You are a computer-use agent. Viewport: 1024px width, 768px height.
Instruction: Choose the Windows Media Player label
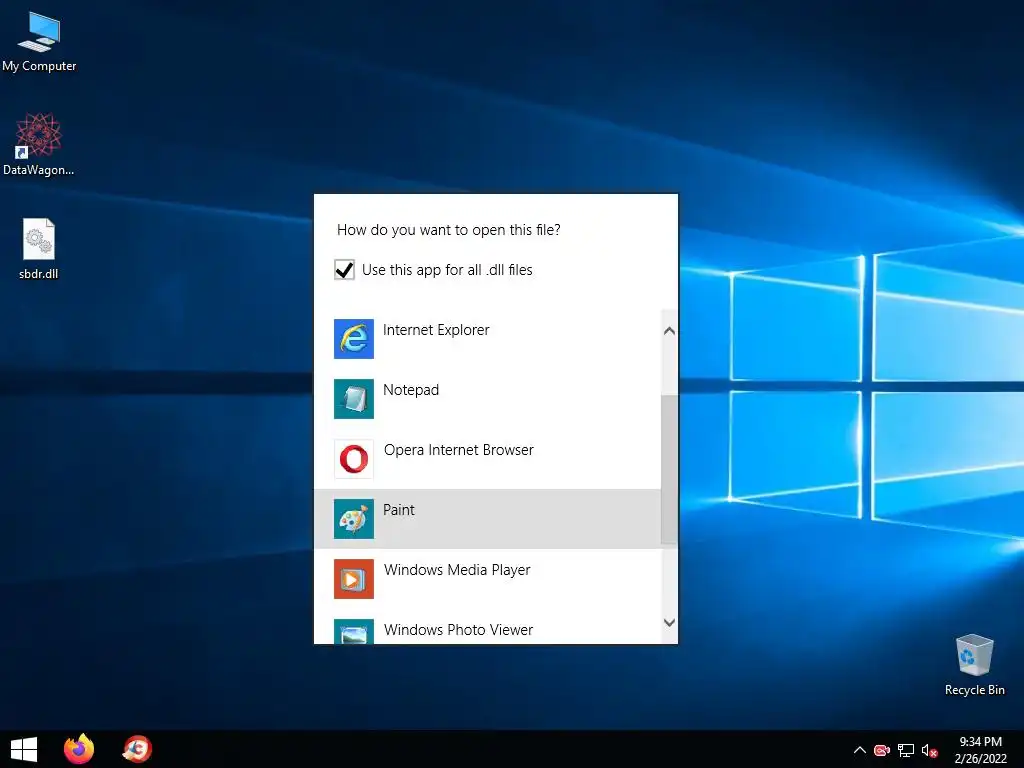click(457, 570)
